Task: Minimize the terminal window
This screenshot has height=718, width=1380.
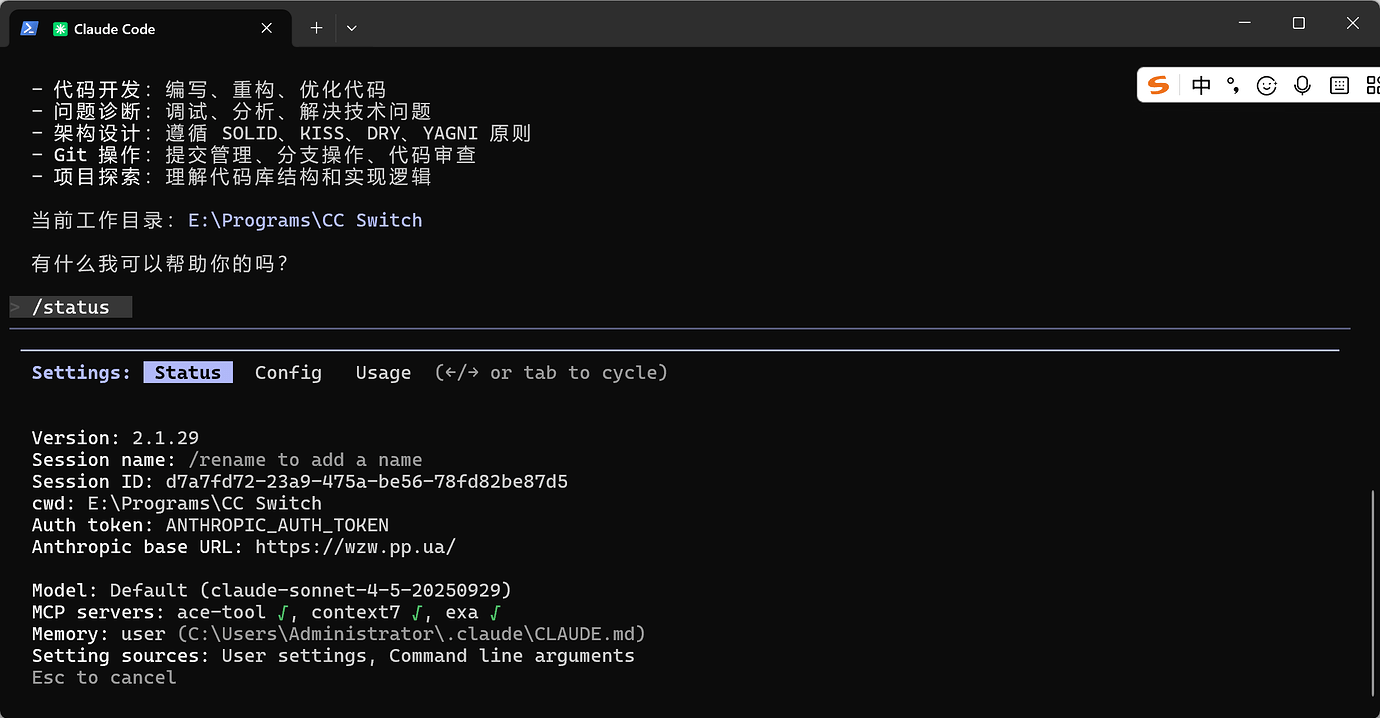Action: tap(1244, 23)
